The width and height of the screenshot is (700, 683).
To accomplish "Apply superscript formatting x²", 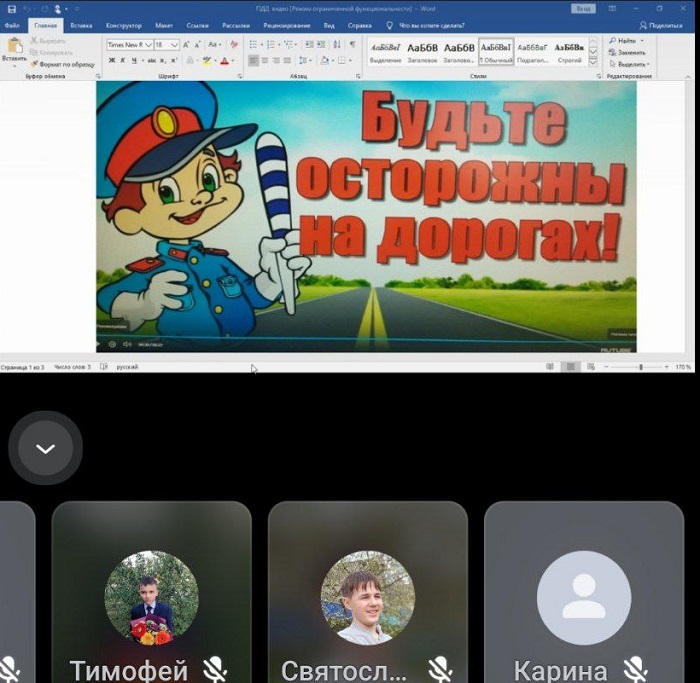I will [x=174, y=60].
